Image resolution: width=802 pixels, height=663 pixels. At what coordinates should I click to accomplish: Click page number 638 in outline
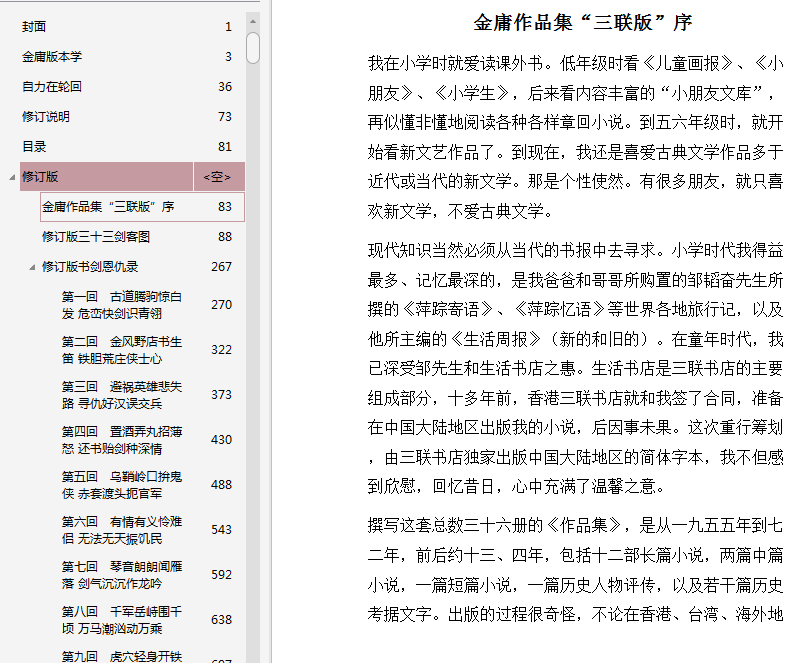(221, 620)
